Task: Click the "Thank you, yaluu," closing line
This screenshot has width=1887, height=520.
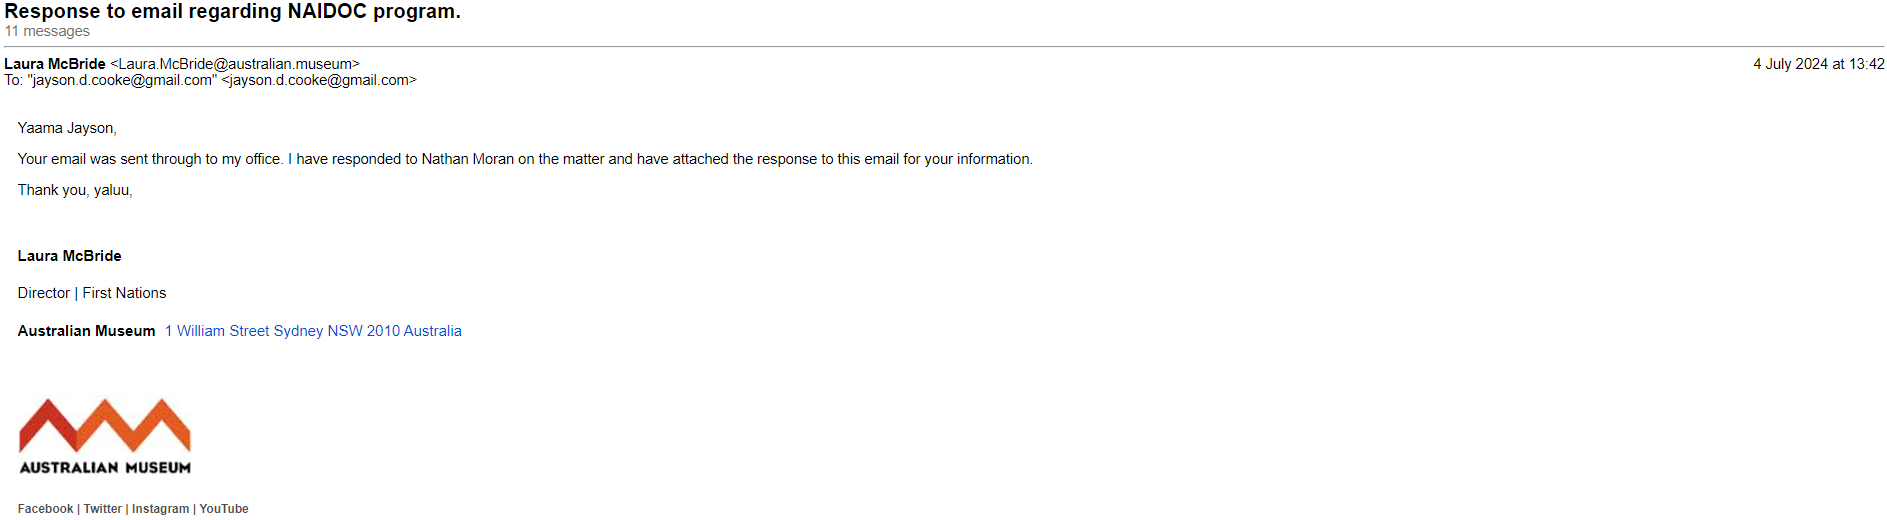Action: (x=75, y=190)
